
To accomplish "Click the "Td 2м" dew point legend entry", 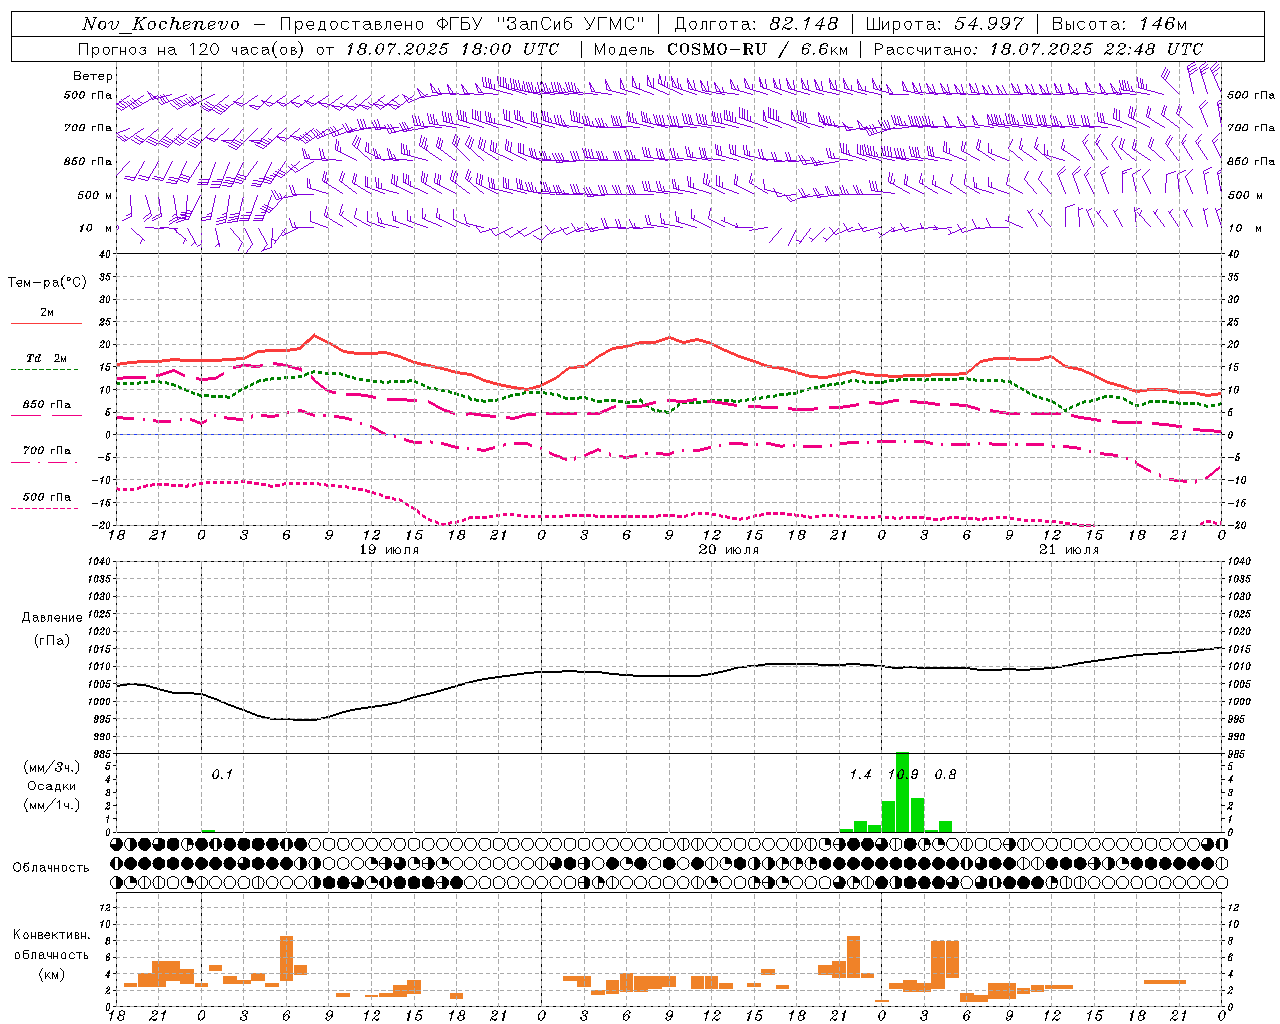I will tap(46, 358).
